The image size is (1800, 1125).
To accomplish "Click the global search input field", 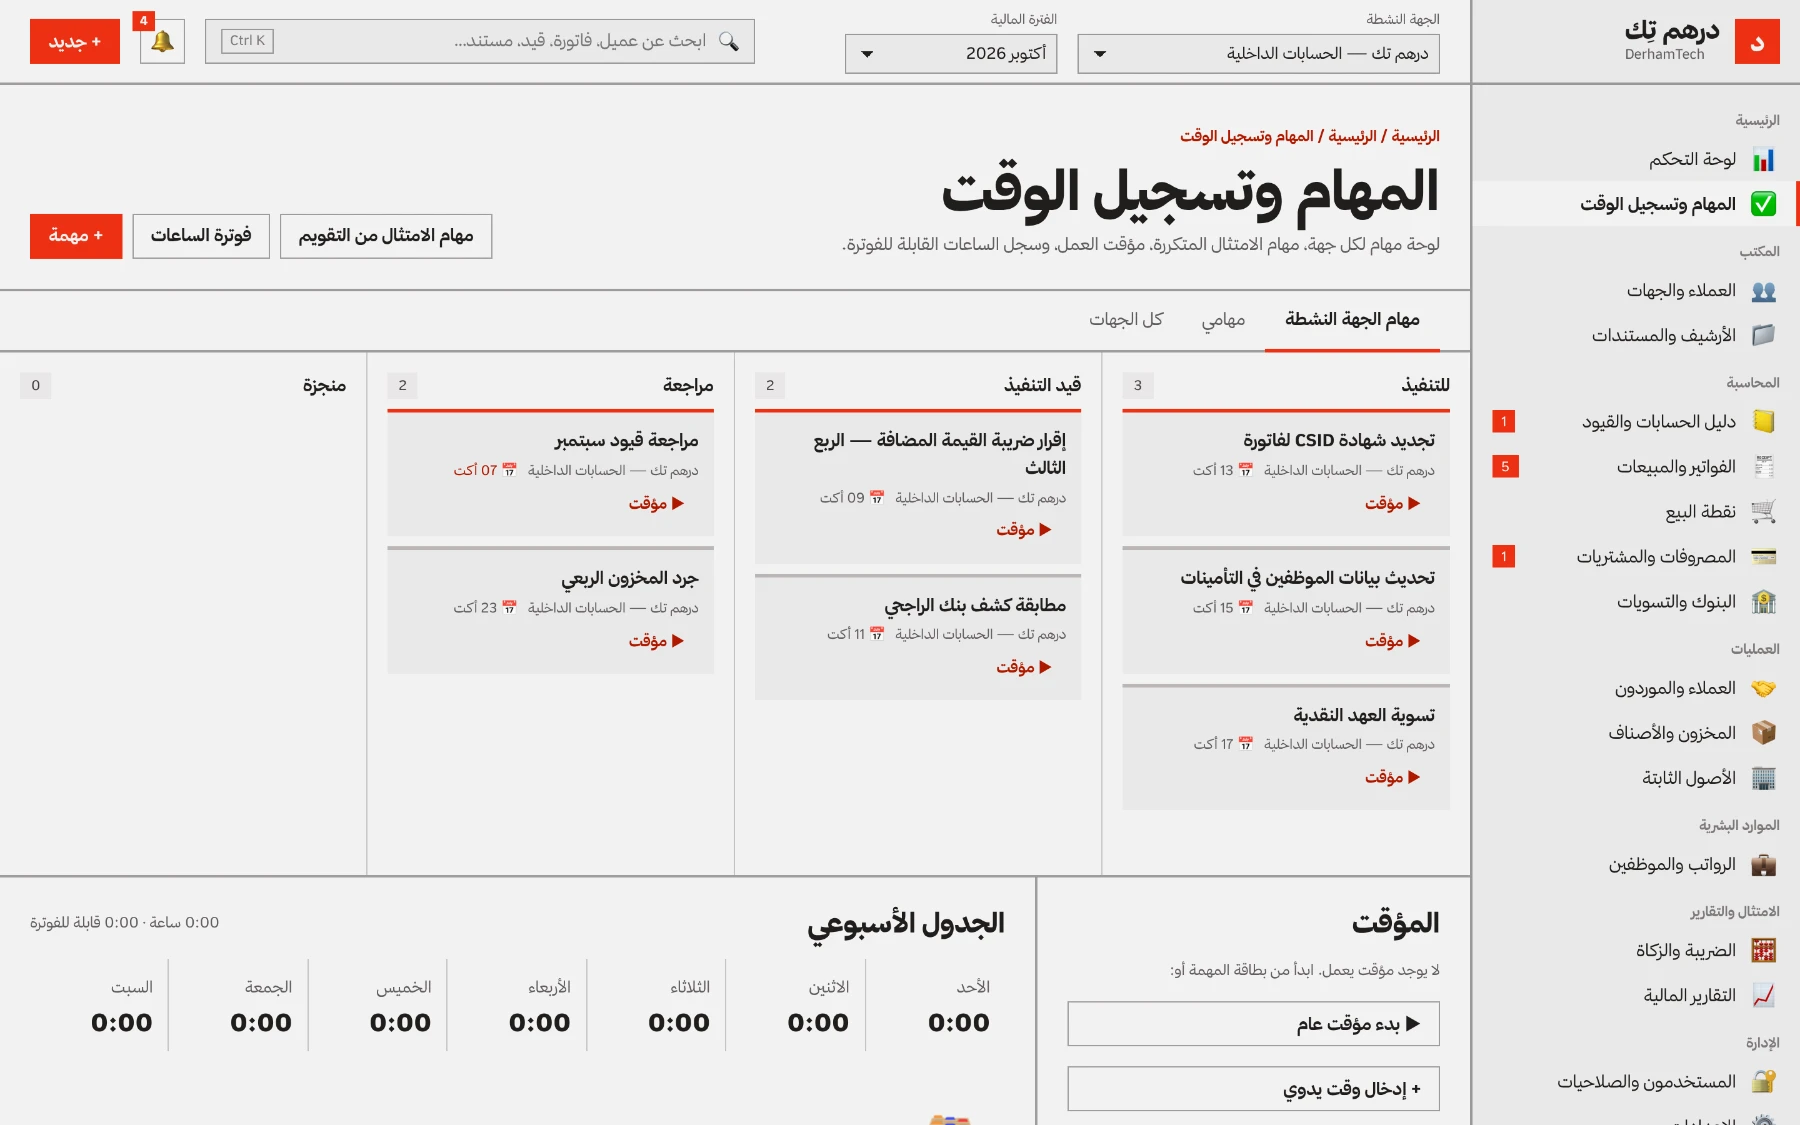I will [480, 42].
